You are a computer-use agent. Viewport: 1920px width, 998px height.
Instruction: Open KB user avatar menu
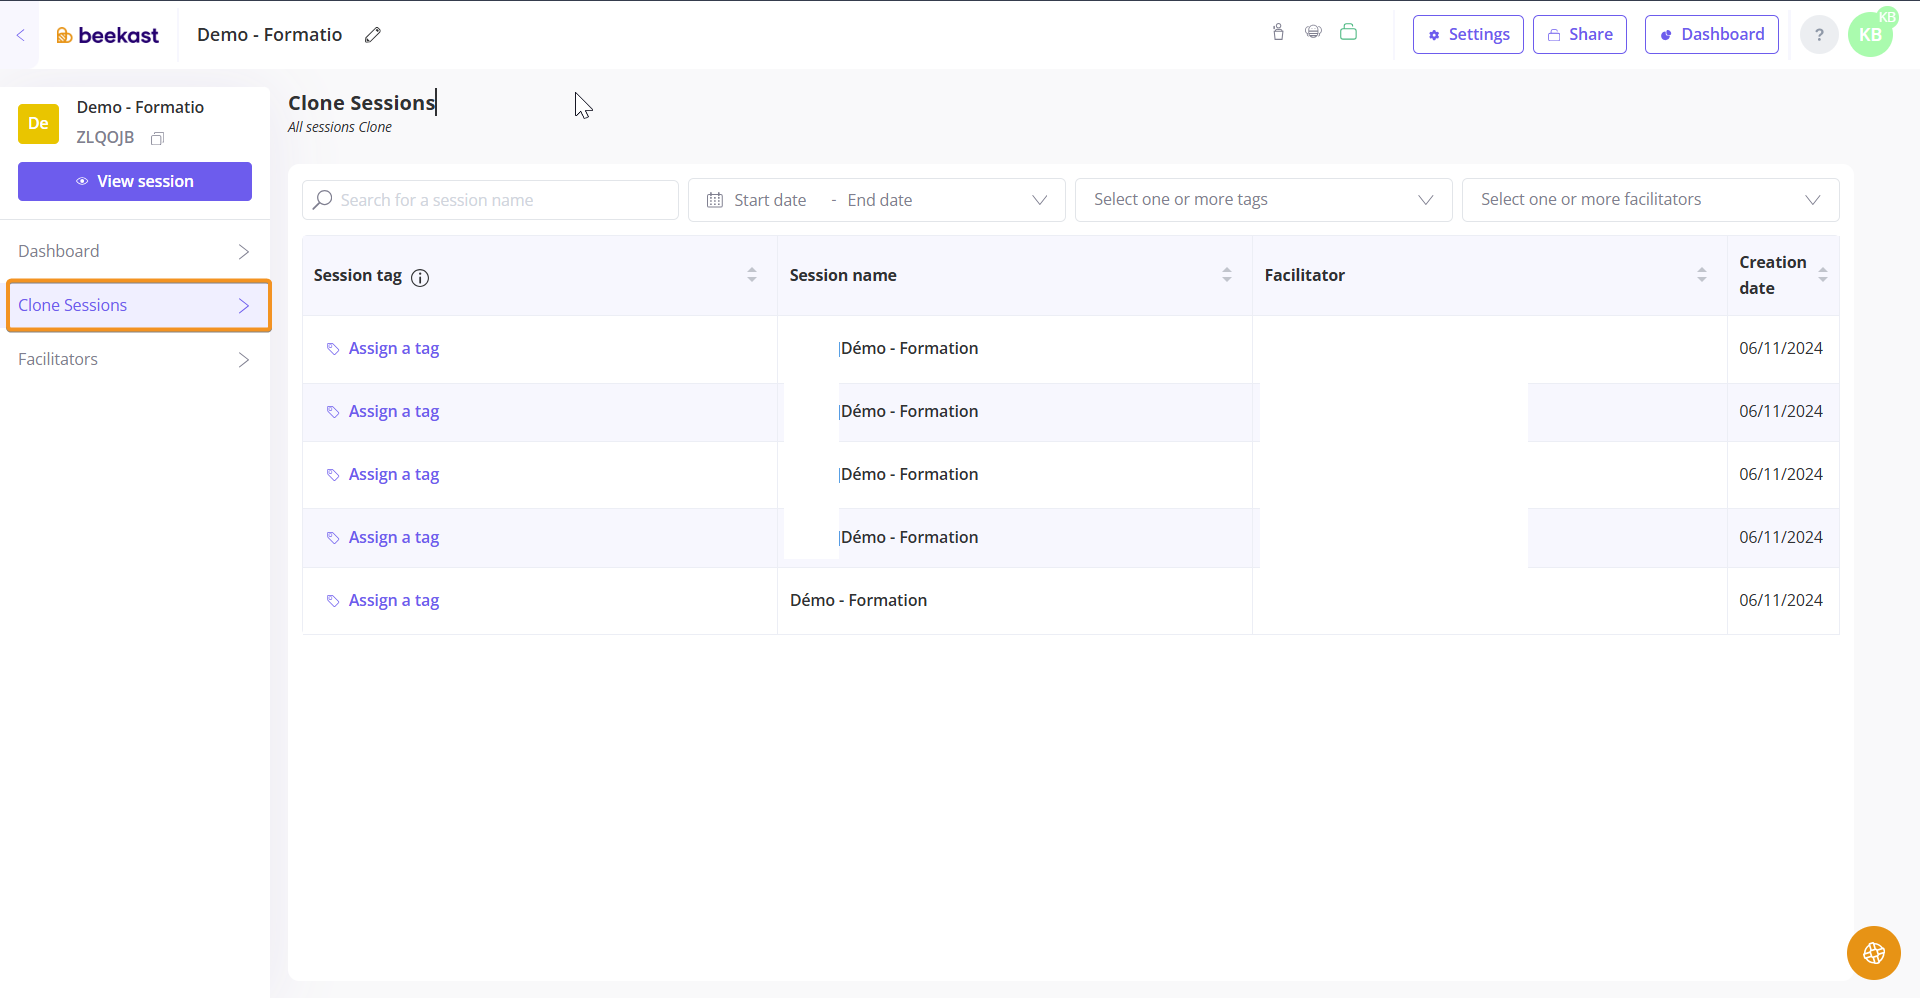(x=1871, y=34)
